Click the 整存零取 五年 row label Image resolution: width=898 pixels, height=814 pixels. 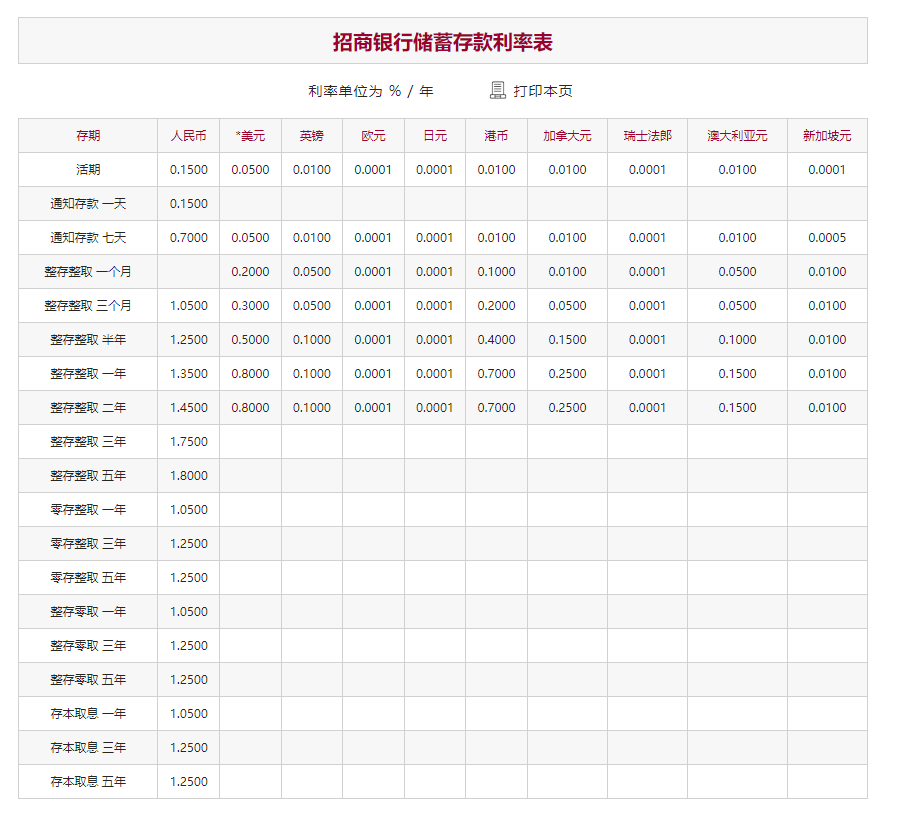tap(88, 679)
